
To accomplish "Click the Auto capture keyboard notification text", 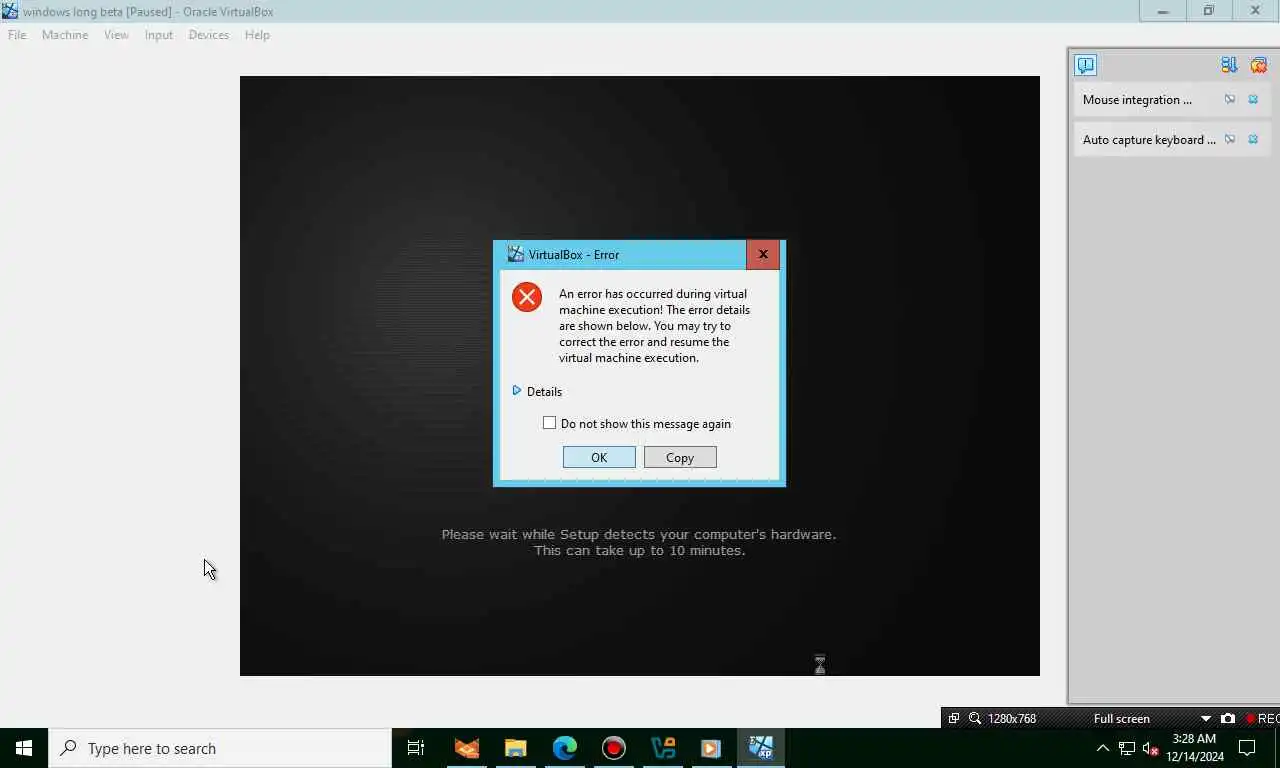I will click(x=1149, y=140).
